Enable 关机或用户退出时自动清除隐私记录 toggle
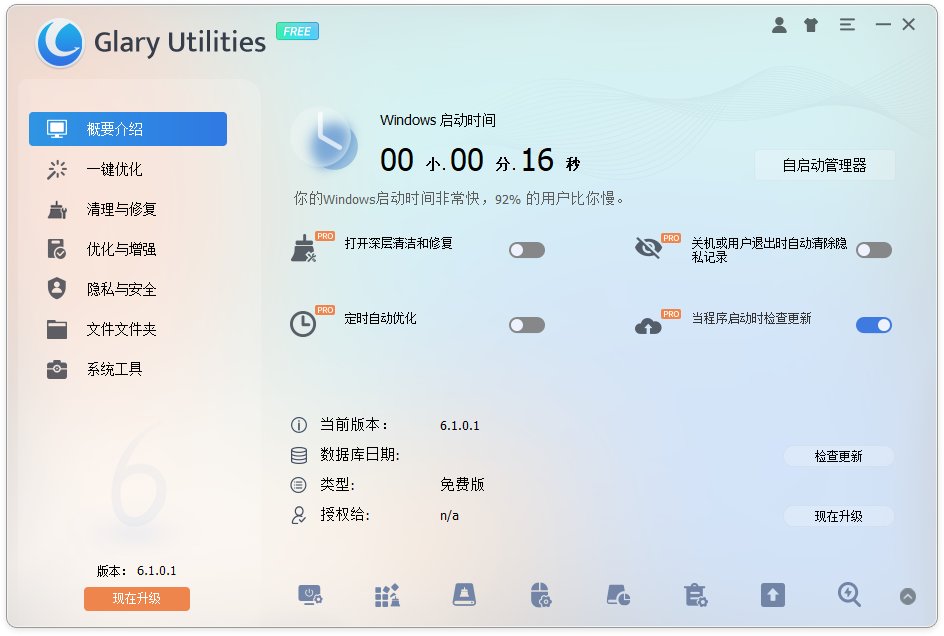 point(874,250)
